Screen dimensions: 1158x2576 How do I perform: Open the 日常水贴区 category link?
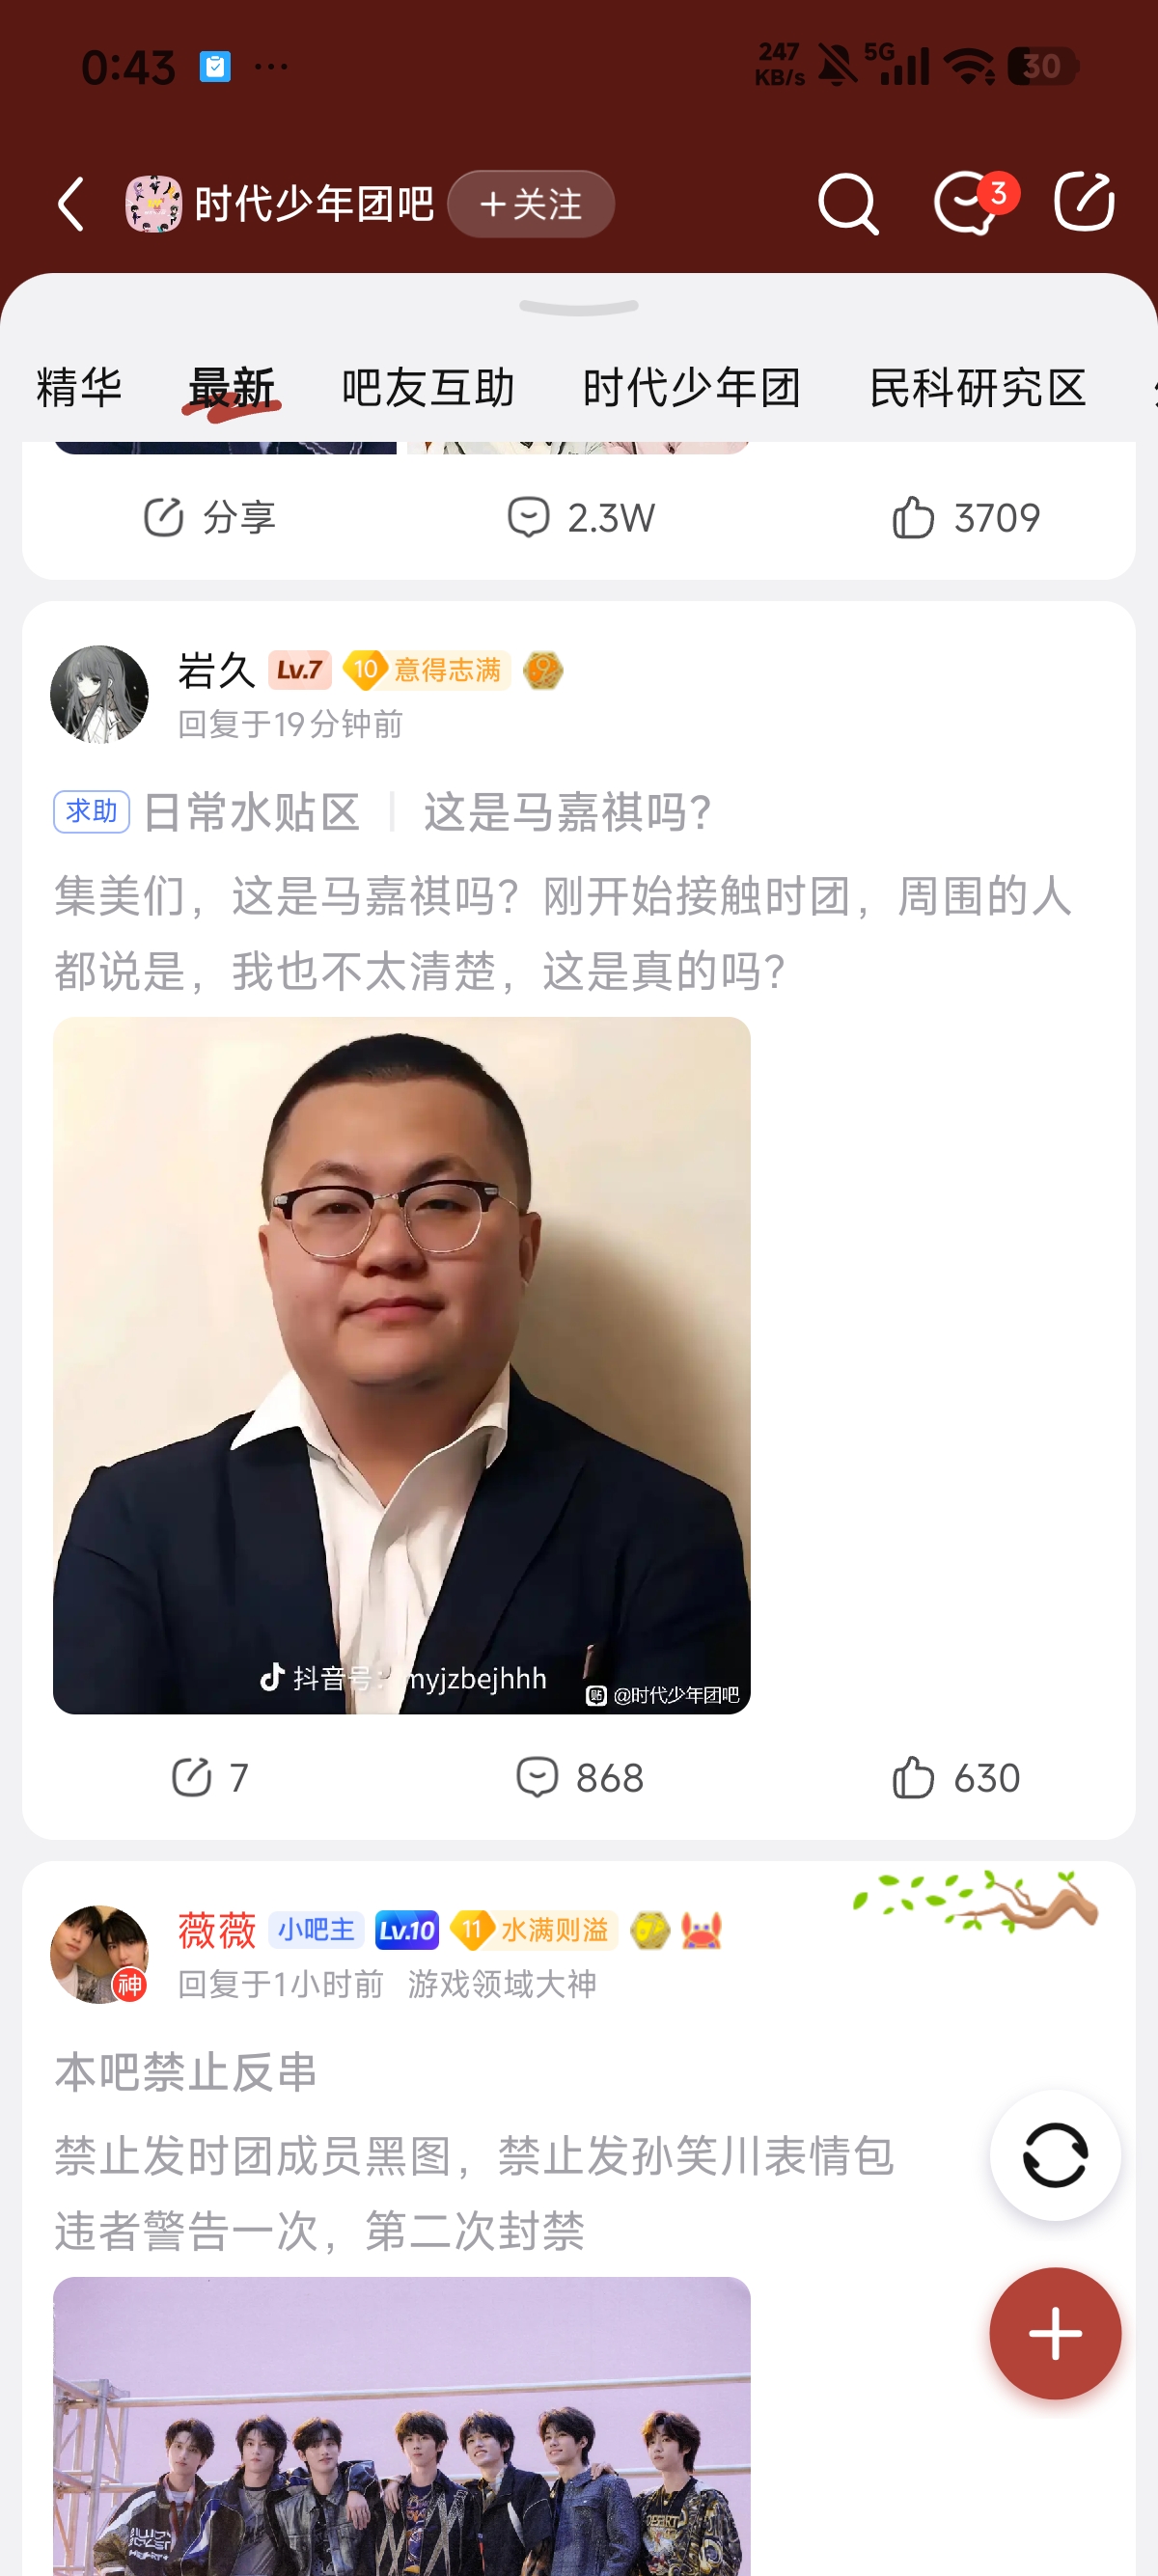point(251,812)
